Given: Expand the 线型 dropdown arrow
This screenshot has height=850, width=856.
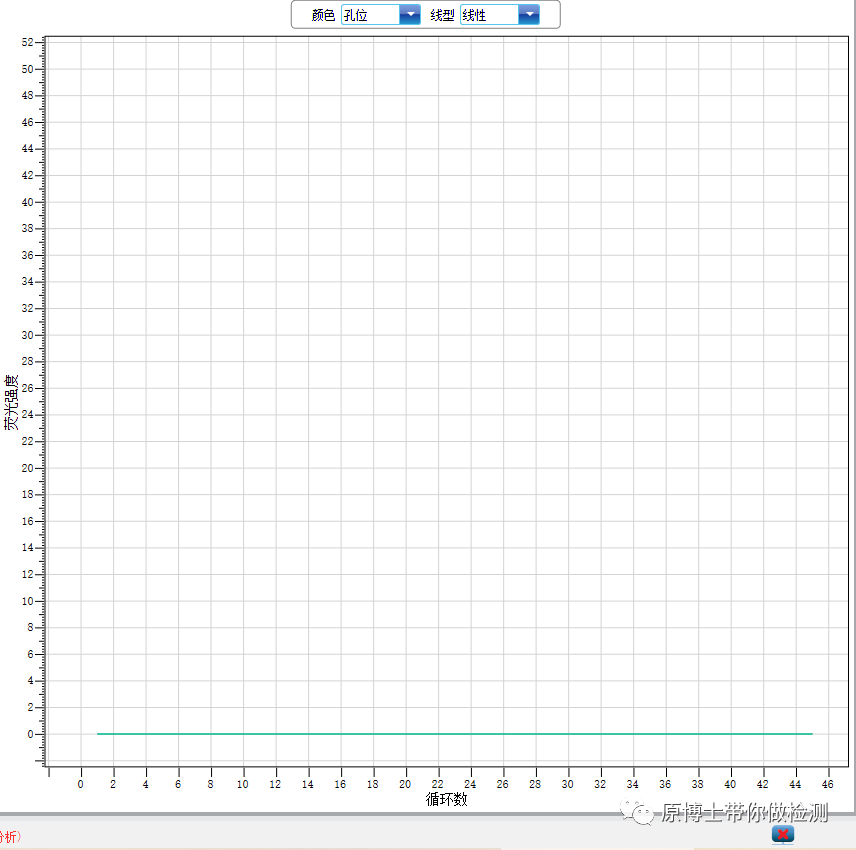Looking at the screenshot, I should coord(529,15).
